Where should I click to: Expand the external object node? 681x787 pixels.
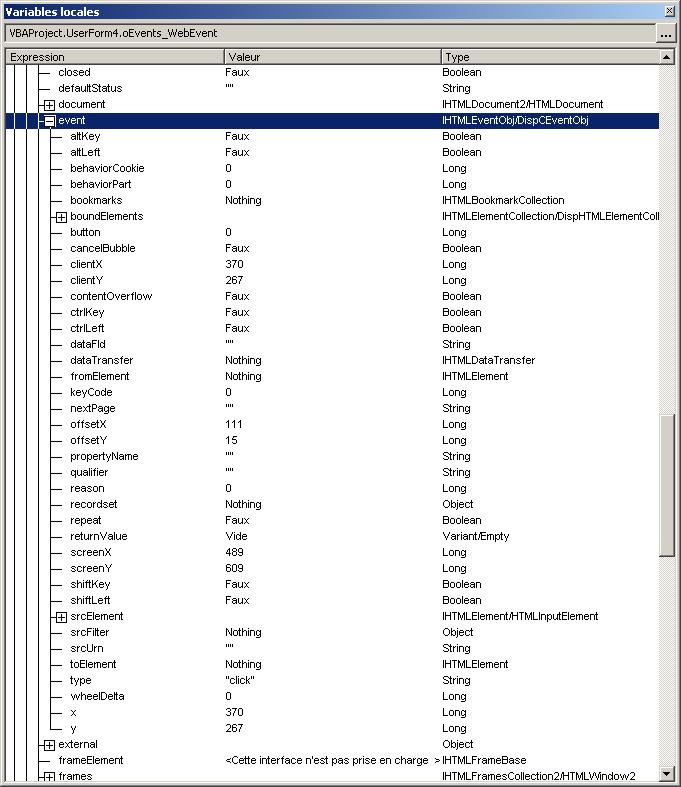coord(48,745)
